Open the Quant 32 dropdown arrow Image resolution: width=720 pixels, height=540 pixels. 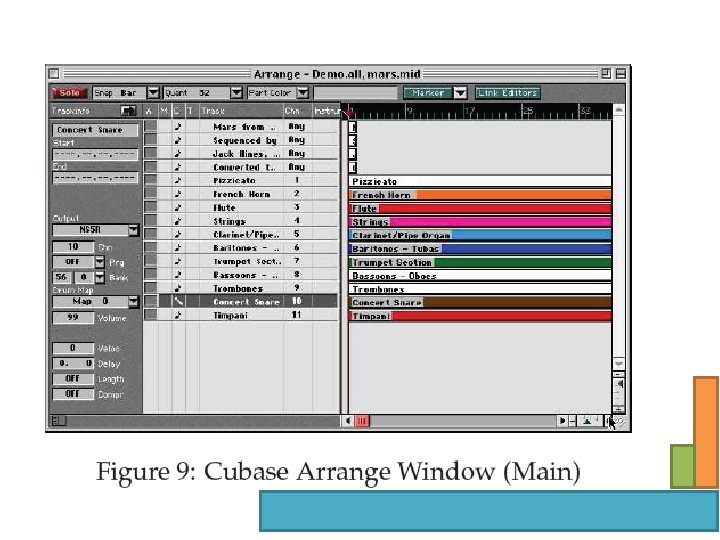point(236,93)
